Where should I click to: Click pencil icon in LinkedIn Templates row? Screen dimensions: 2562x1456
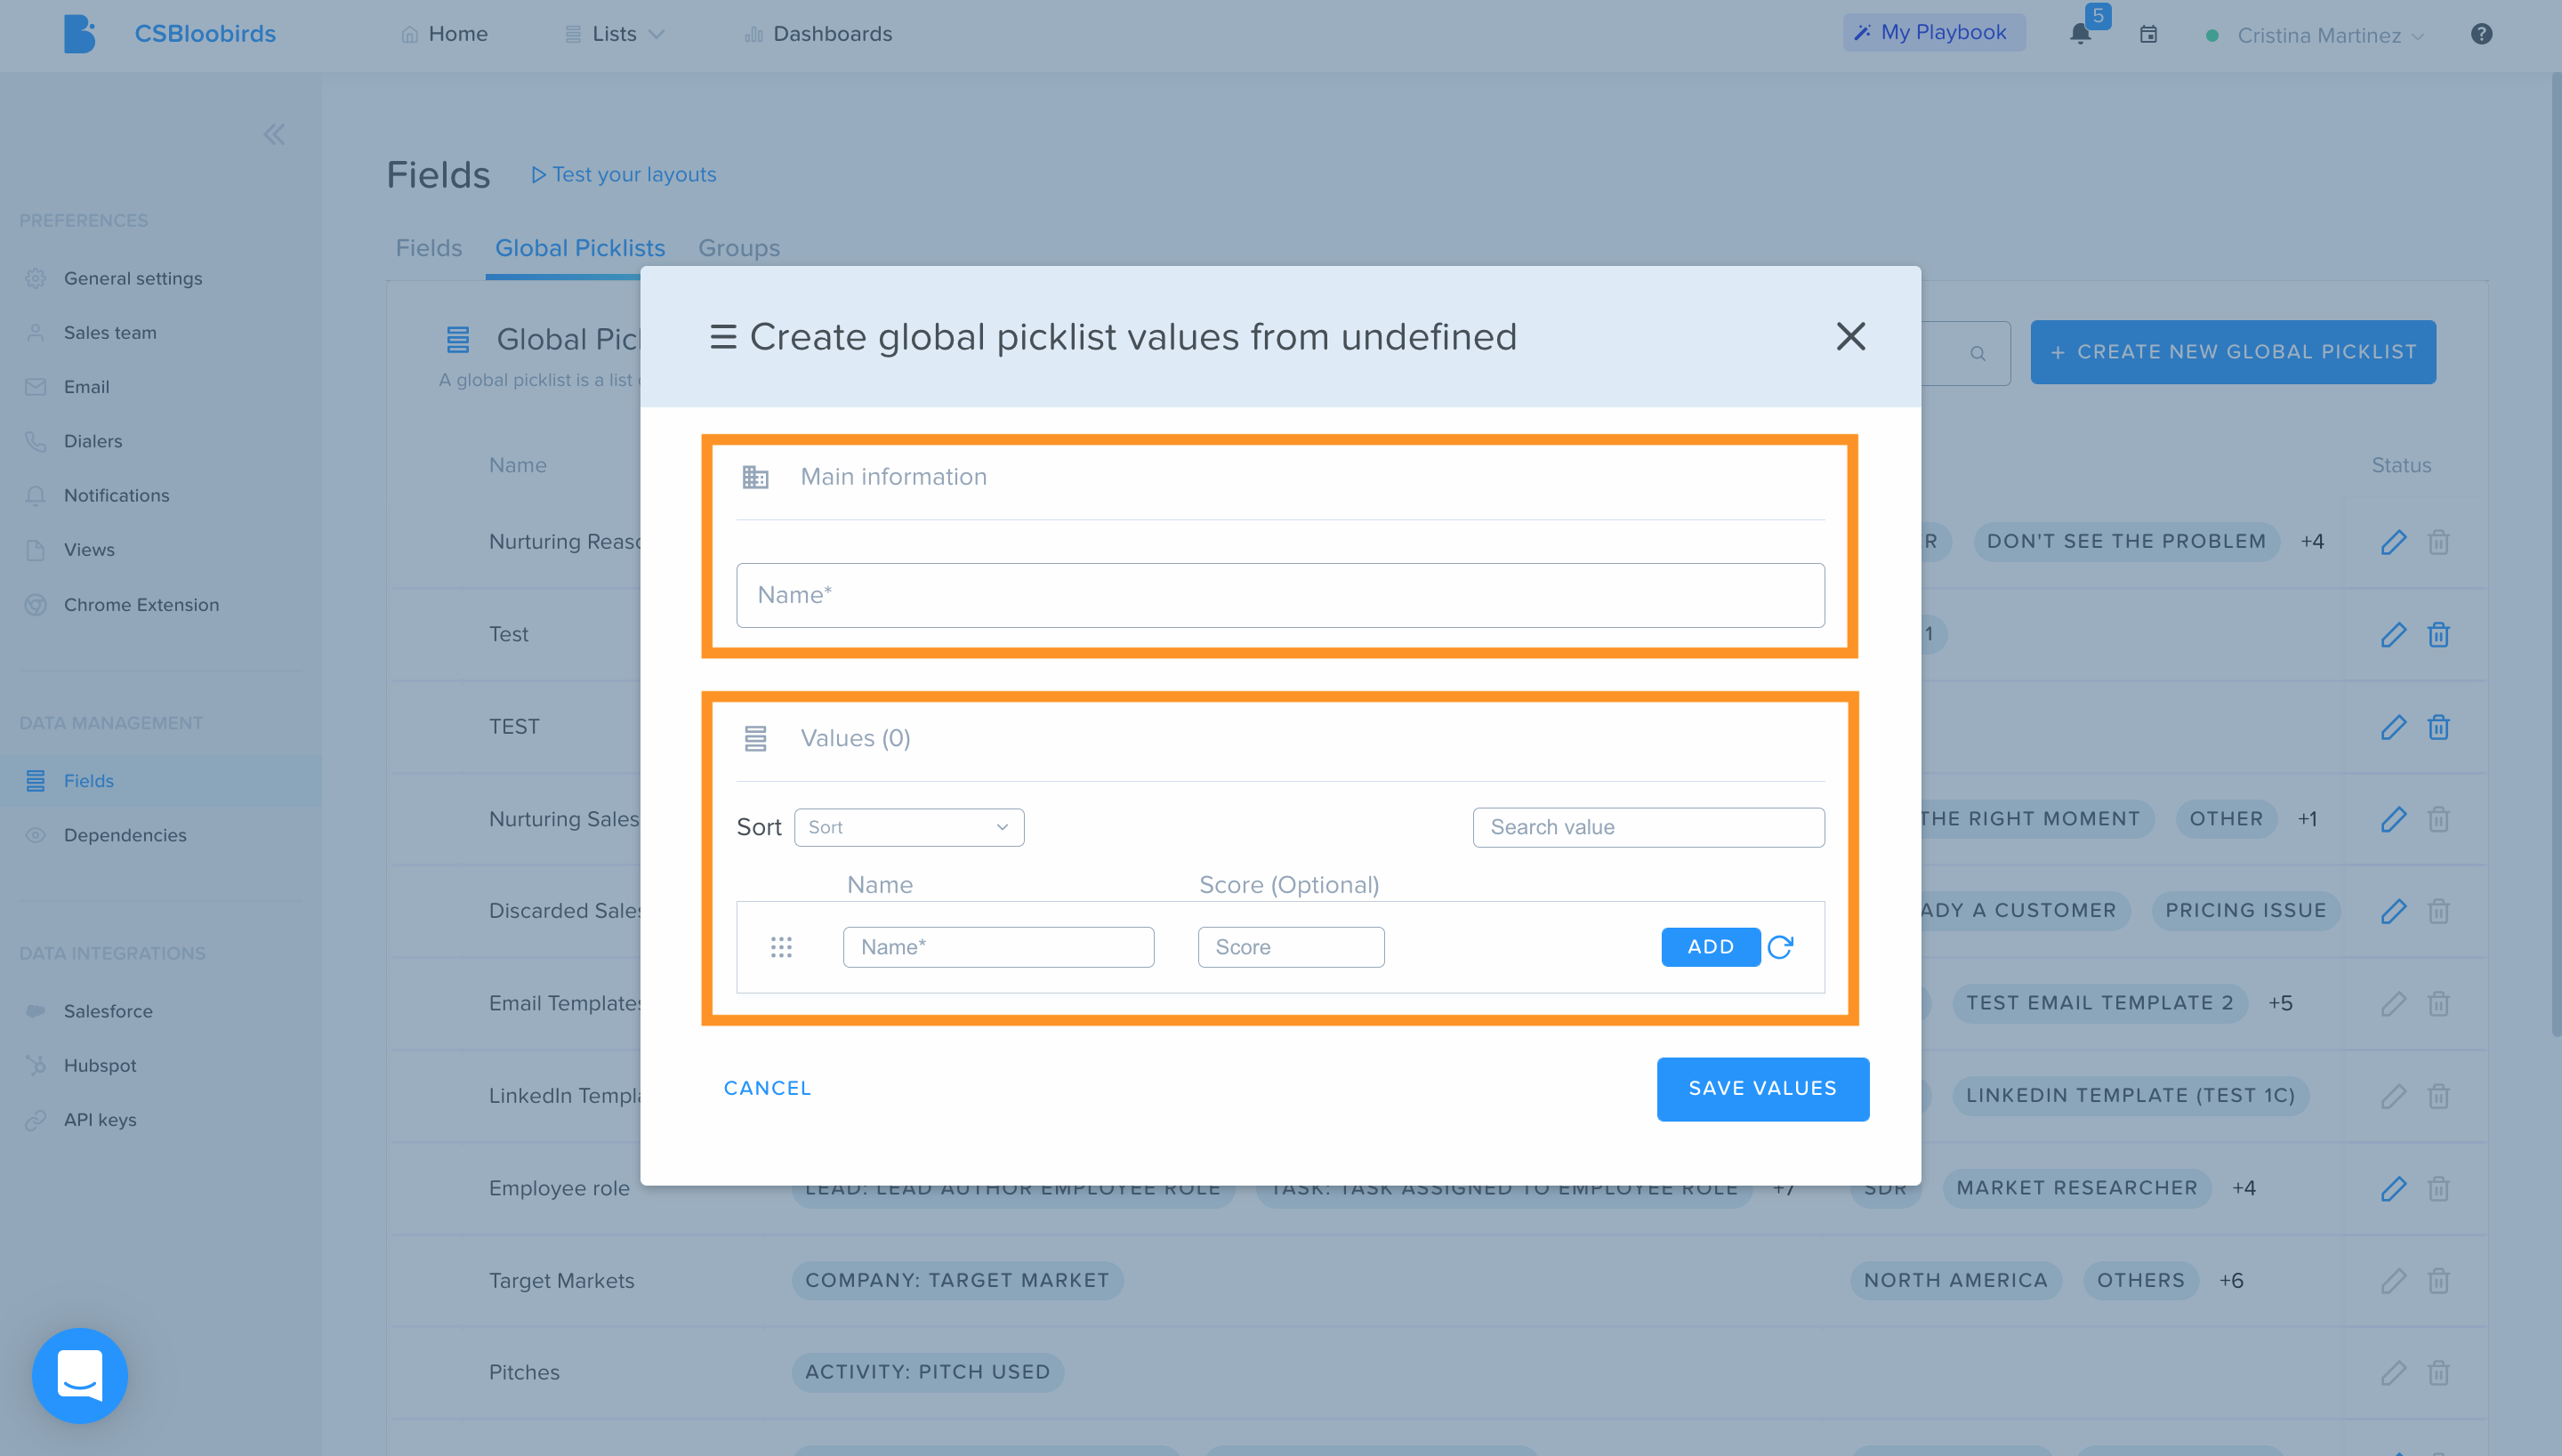click(x=2393, y=1095)
